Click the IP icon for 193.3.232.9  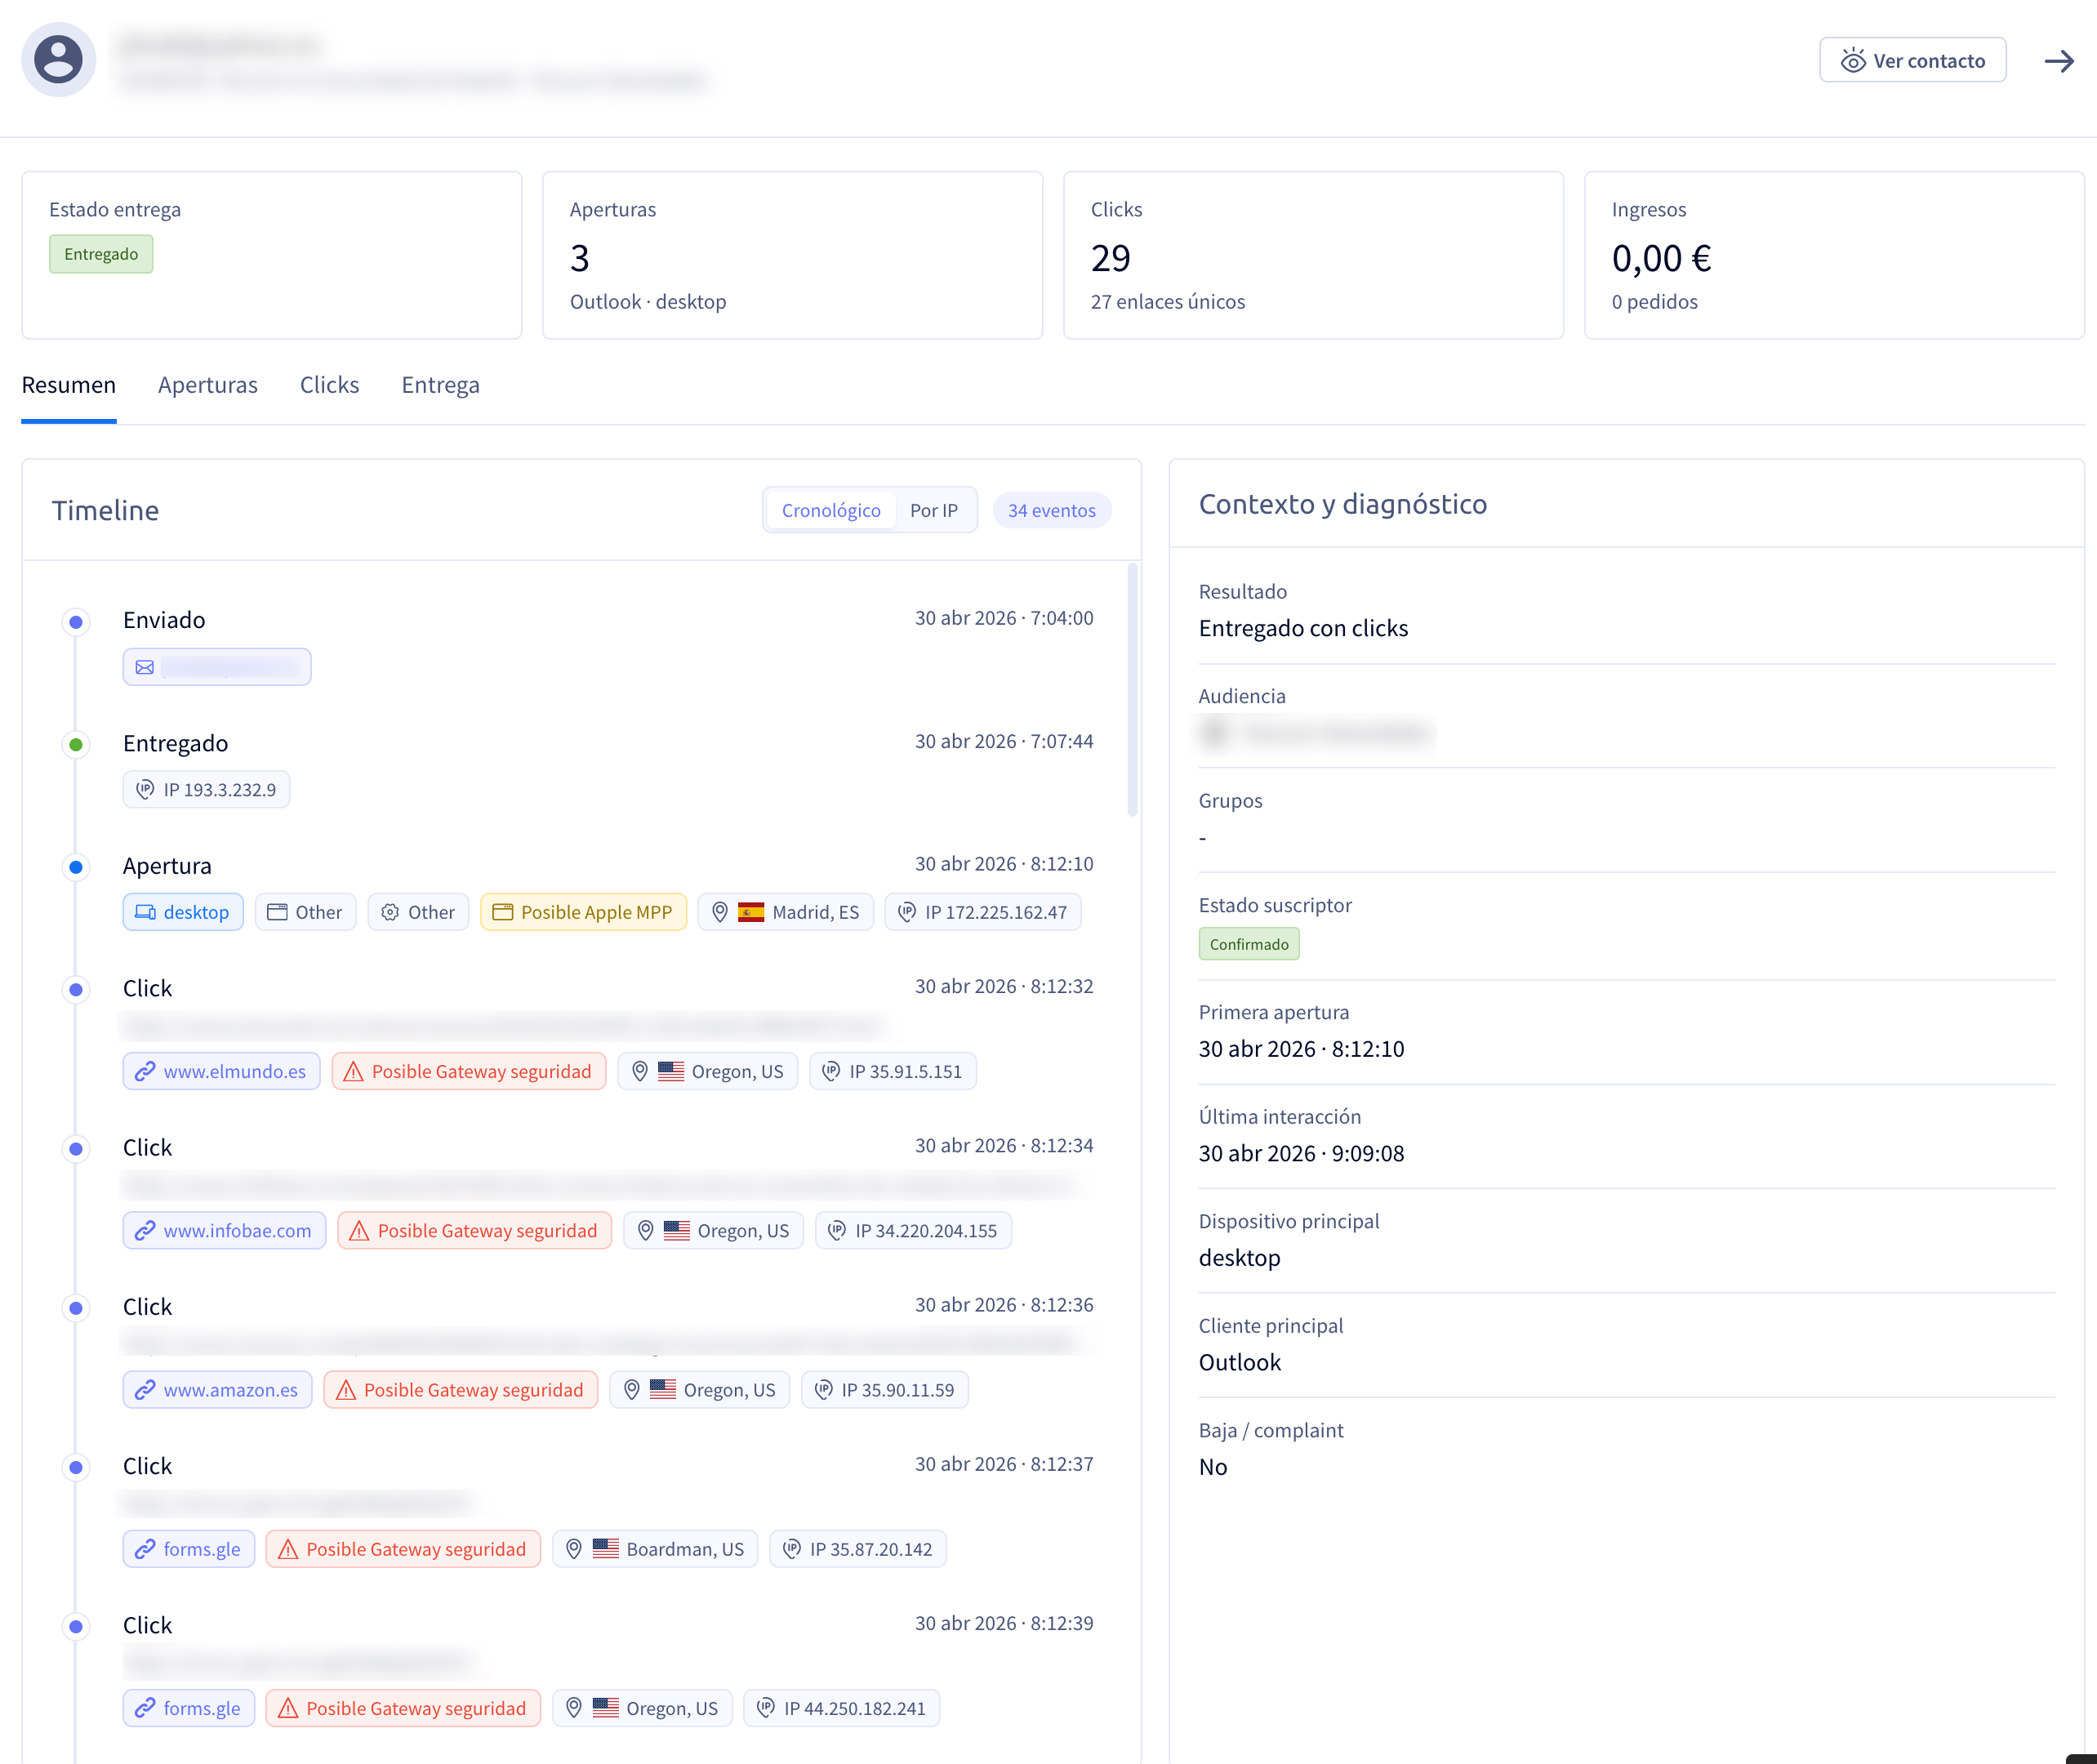pos(145,789)
